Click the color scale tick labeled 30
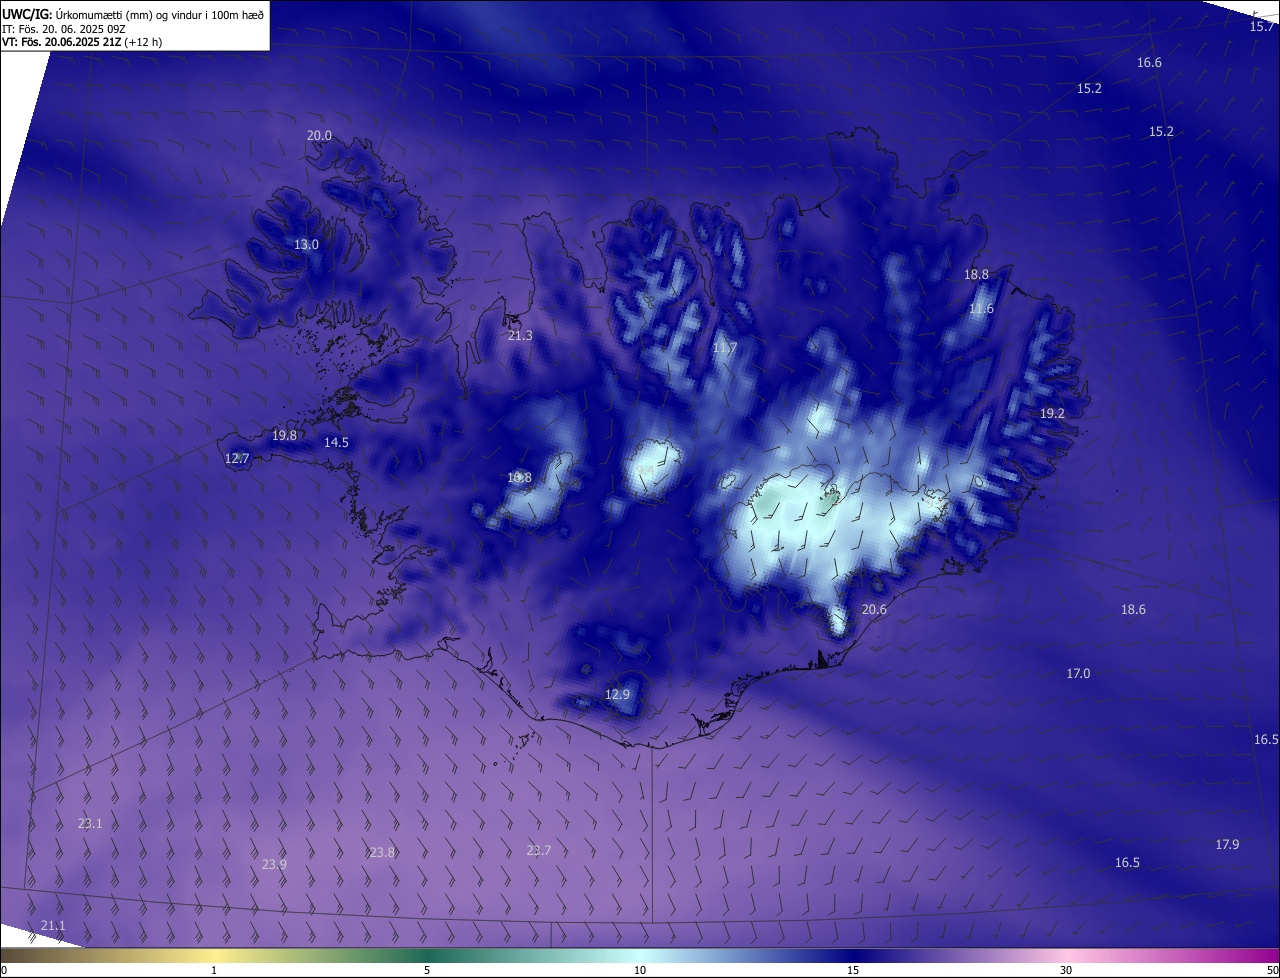 [x=1066, y=971]
